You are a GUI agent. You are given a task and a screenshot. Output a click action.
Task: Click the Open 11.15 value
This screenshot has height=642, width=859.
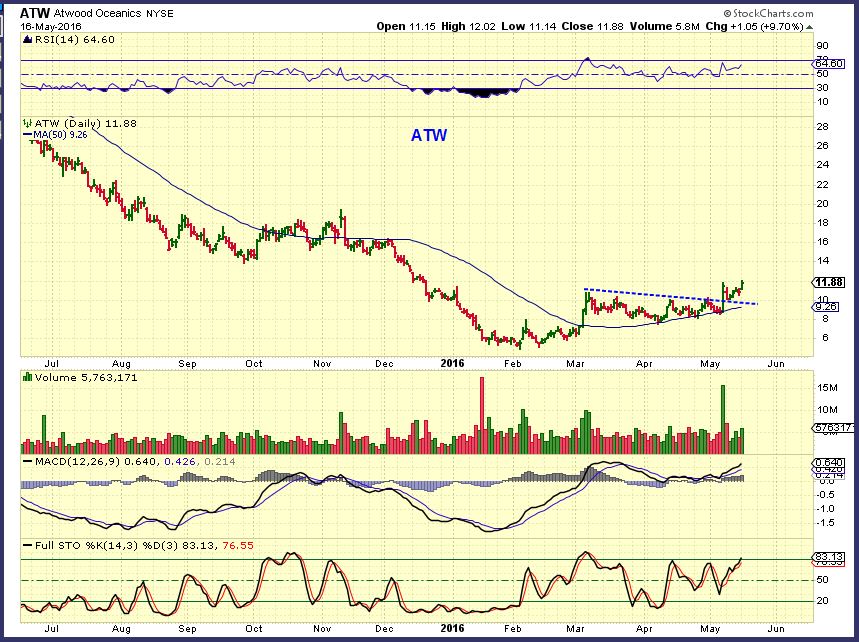pyautogui.click(x=404, y=26)
